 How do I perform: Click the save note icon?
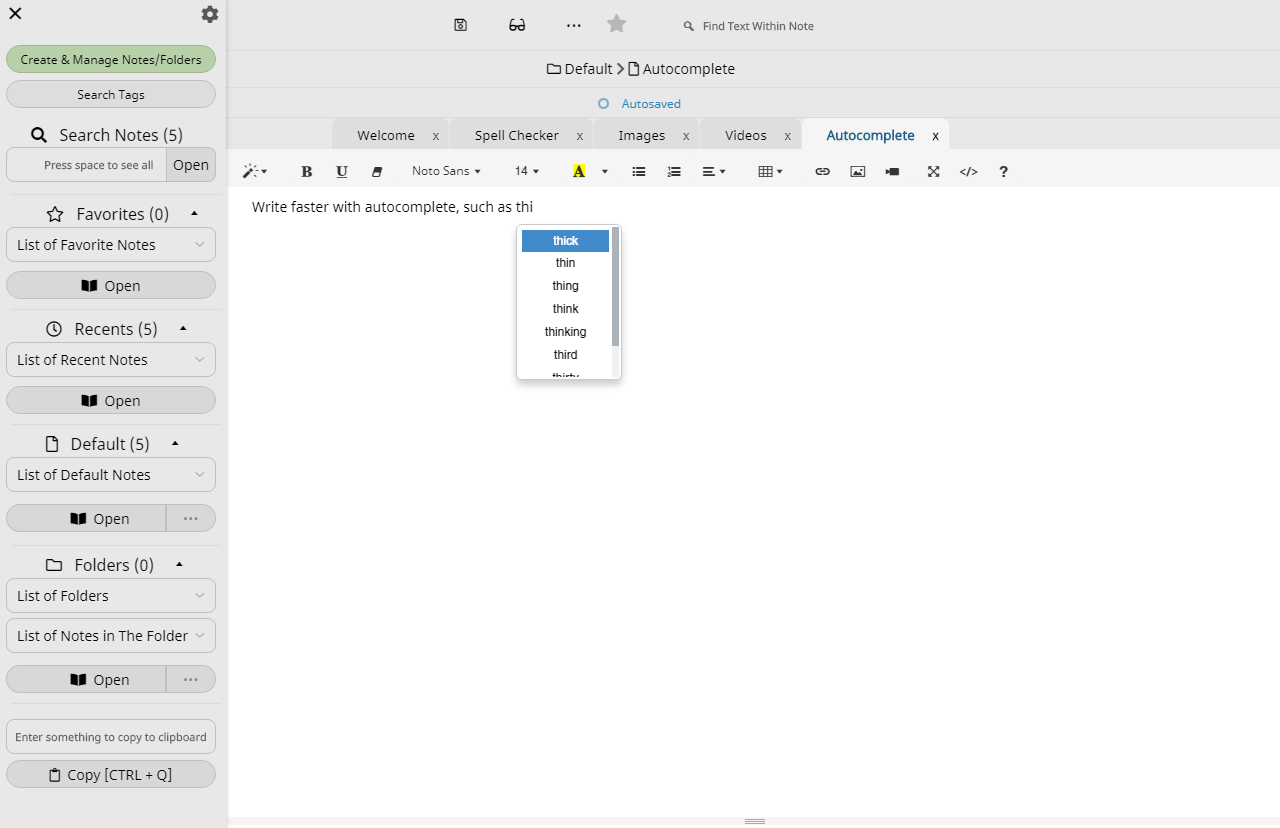tap(460, 25)
